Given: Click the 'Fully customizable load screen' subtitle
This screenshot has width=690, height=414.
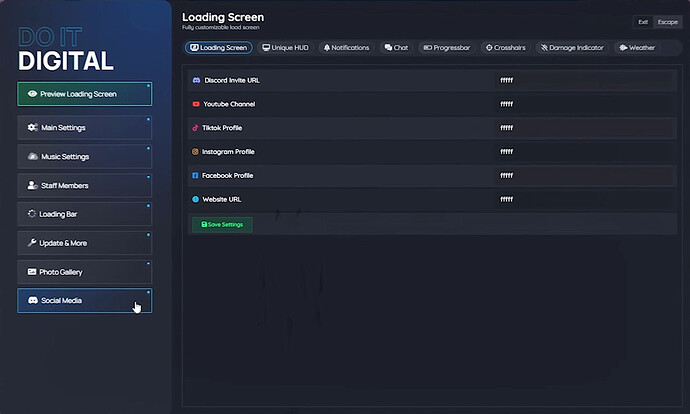Looking at the screenshot, I should (x=220, y=27).
